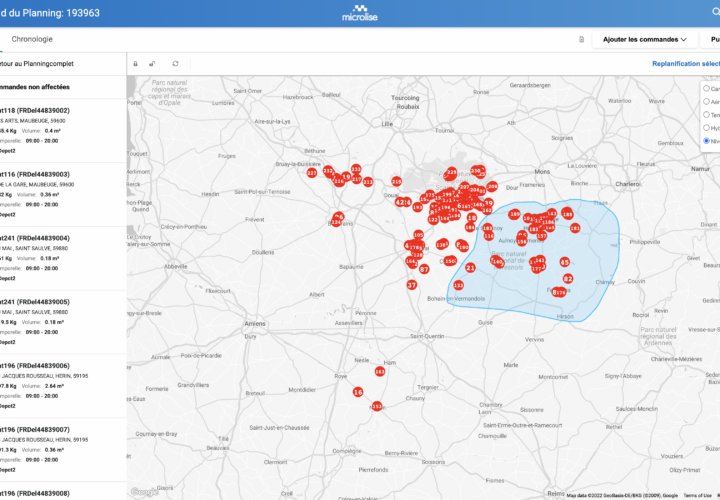The width and height of the screenshot is (720, 500).
Task: Click the open padlock unlock icon
Action: point(152,64)
